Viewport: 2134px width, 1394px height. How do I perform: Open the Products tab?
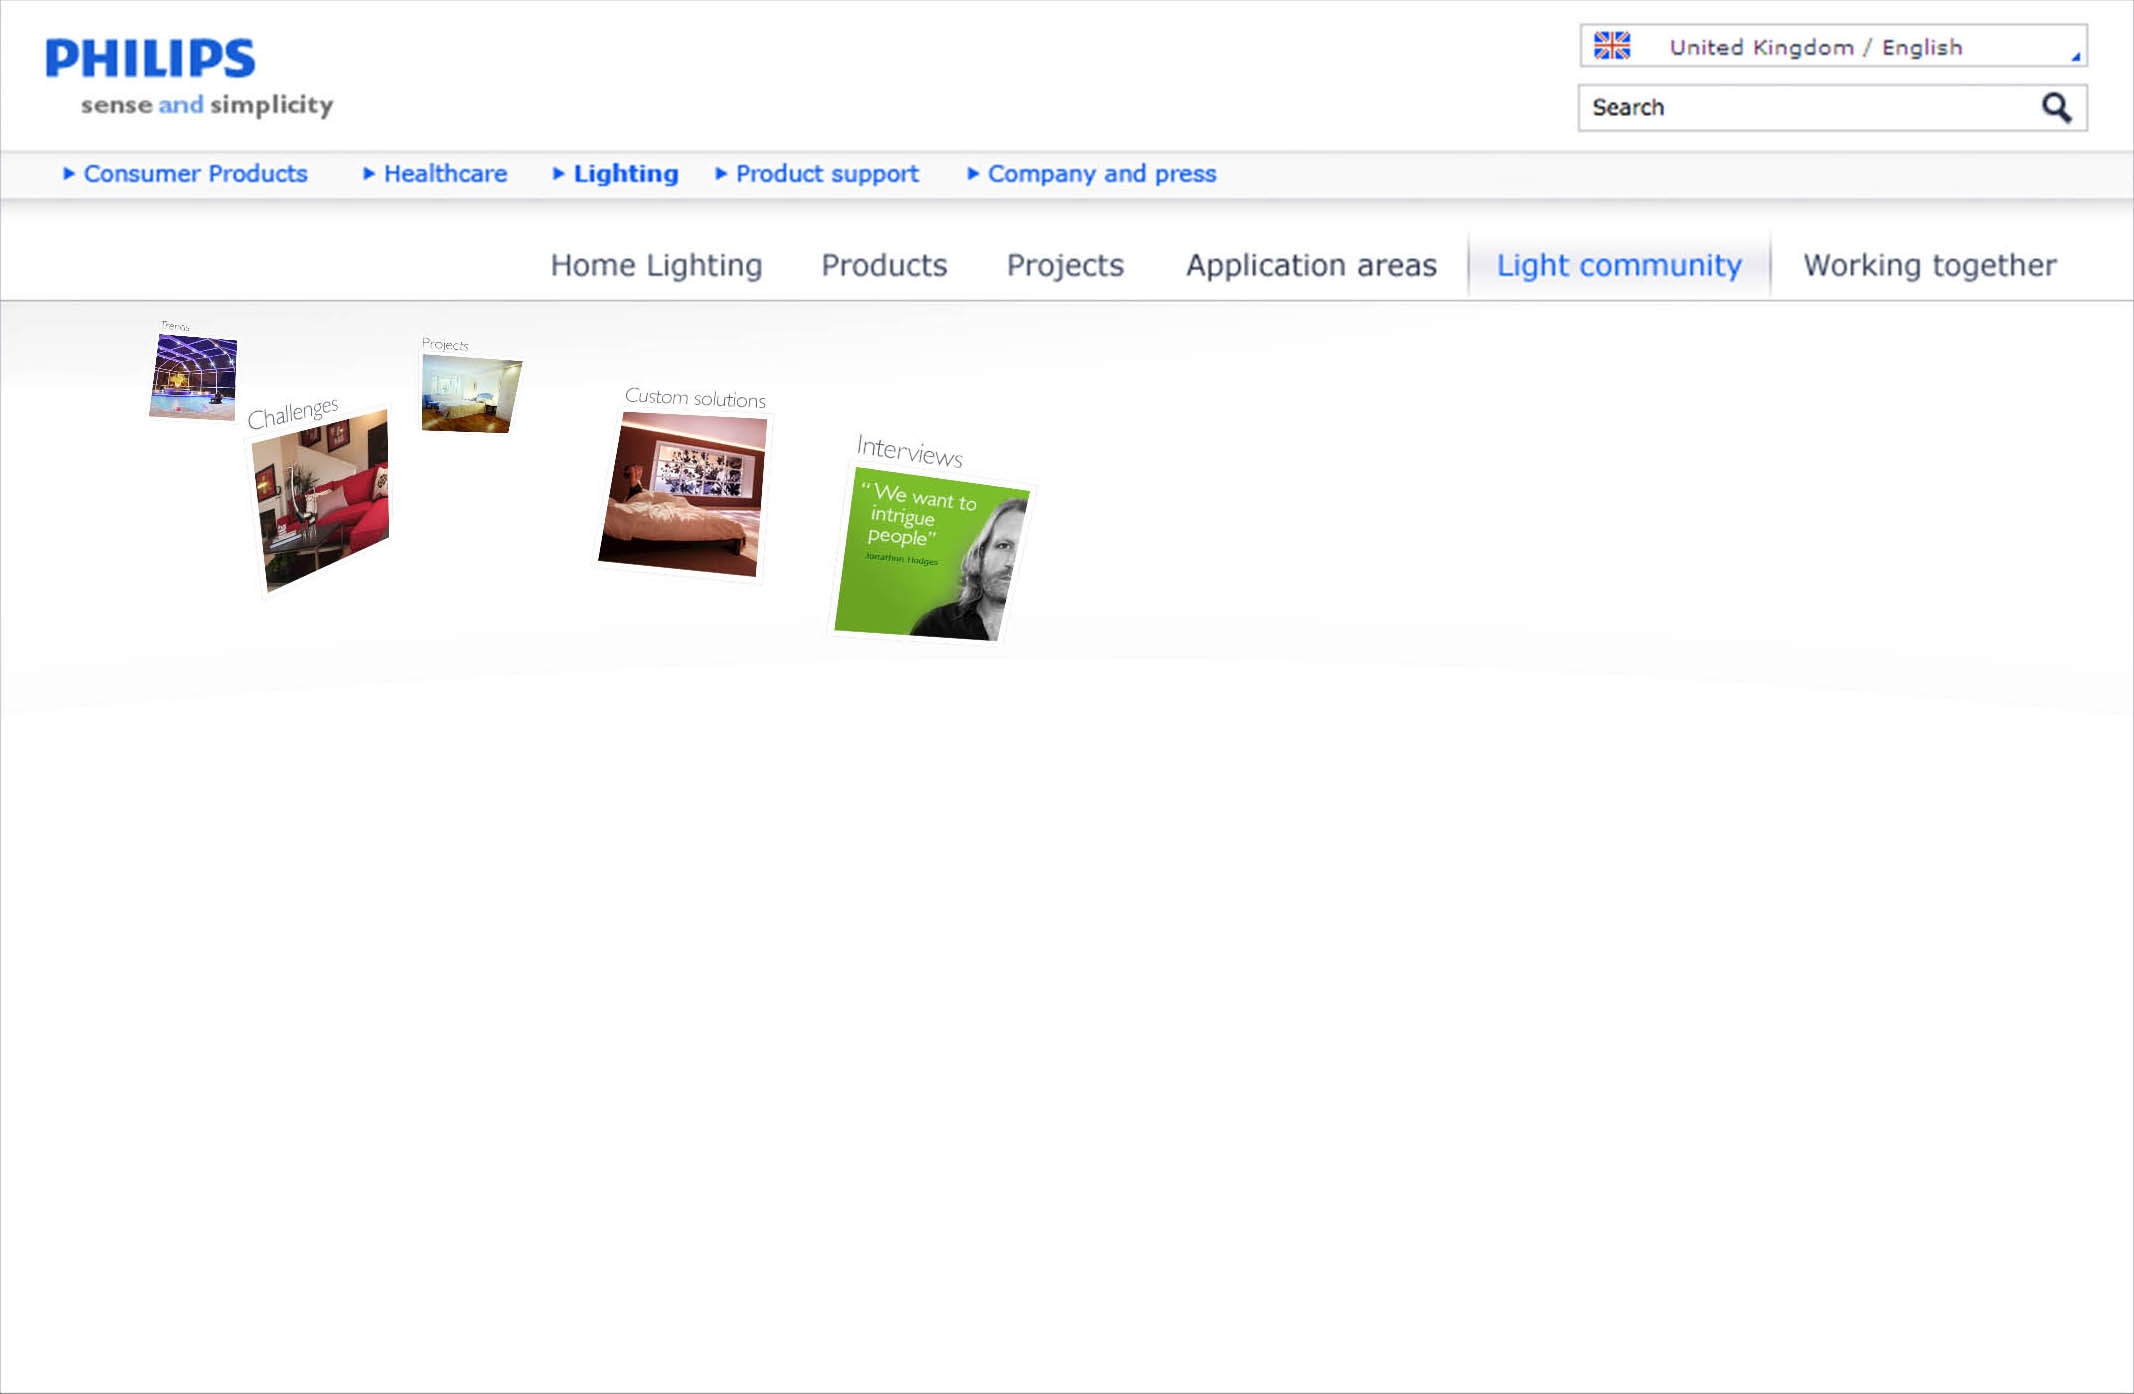[x=884, y=265]
